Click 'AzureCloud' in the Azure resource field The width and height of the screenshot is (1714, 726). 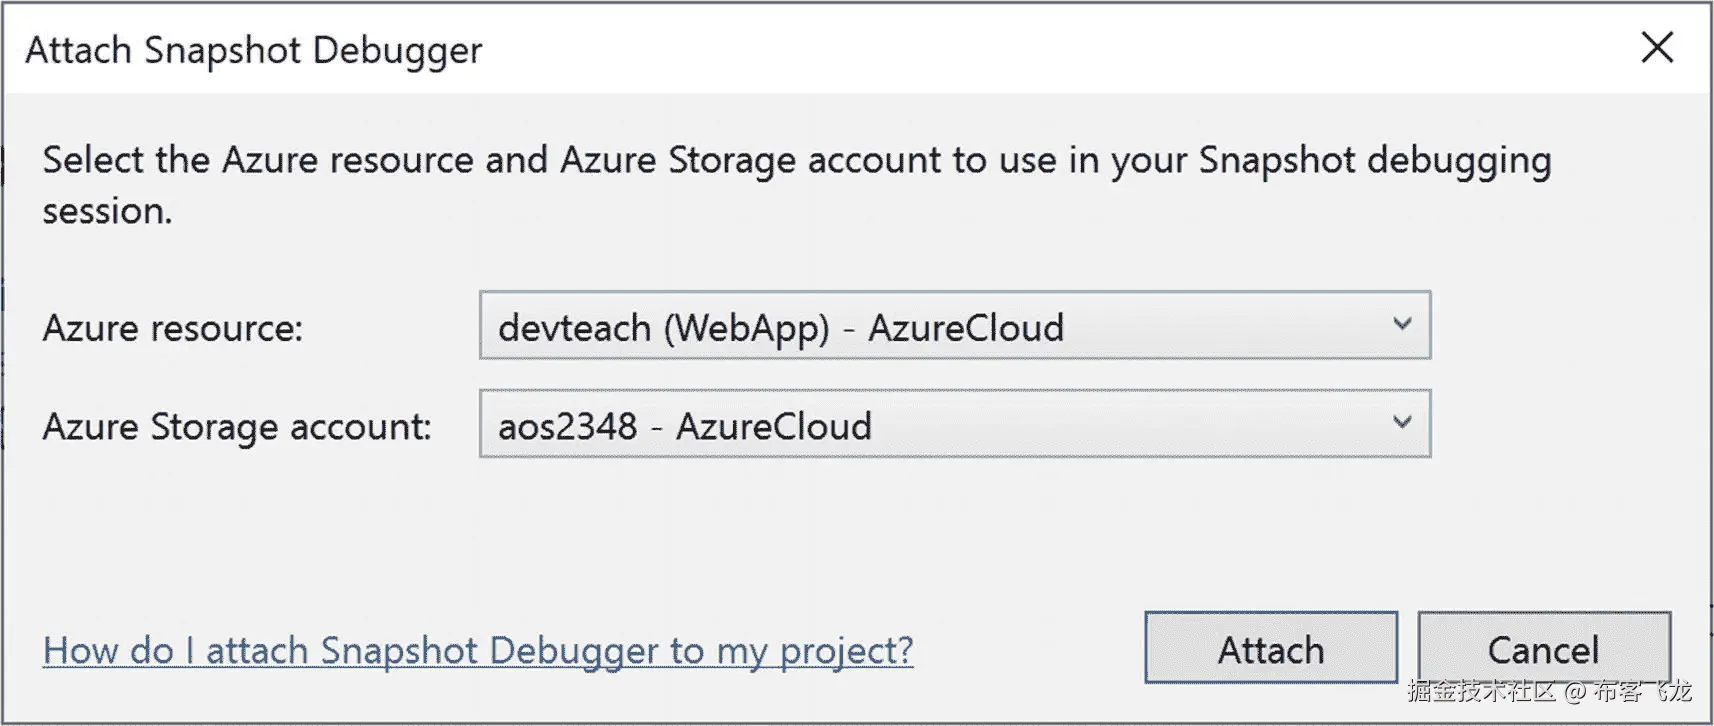[965, 328]
